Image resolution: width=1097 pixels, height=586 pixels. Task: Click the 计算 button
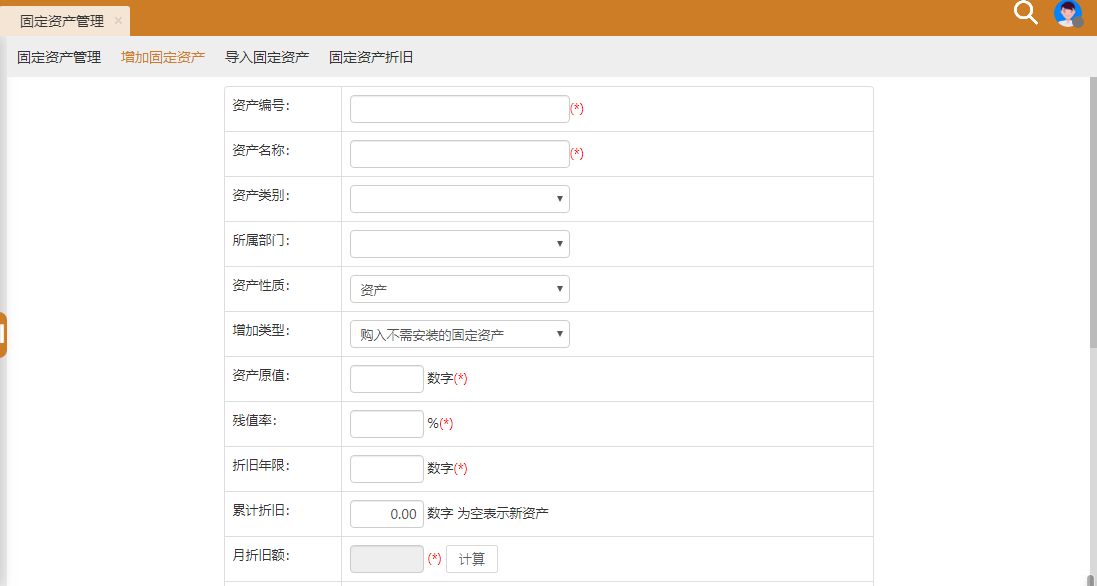[x=471, y=559]
